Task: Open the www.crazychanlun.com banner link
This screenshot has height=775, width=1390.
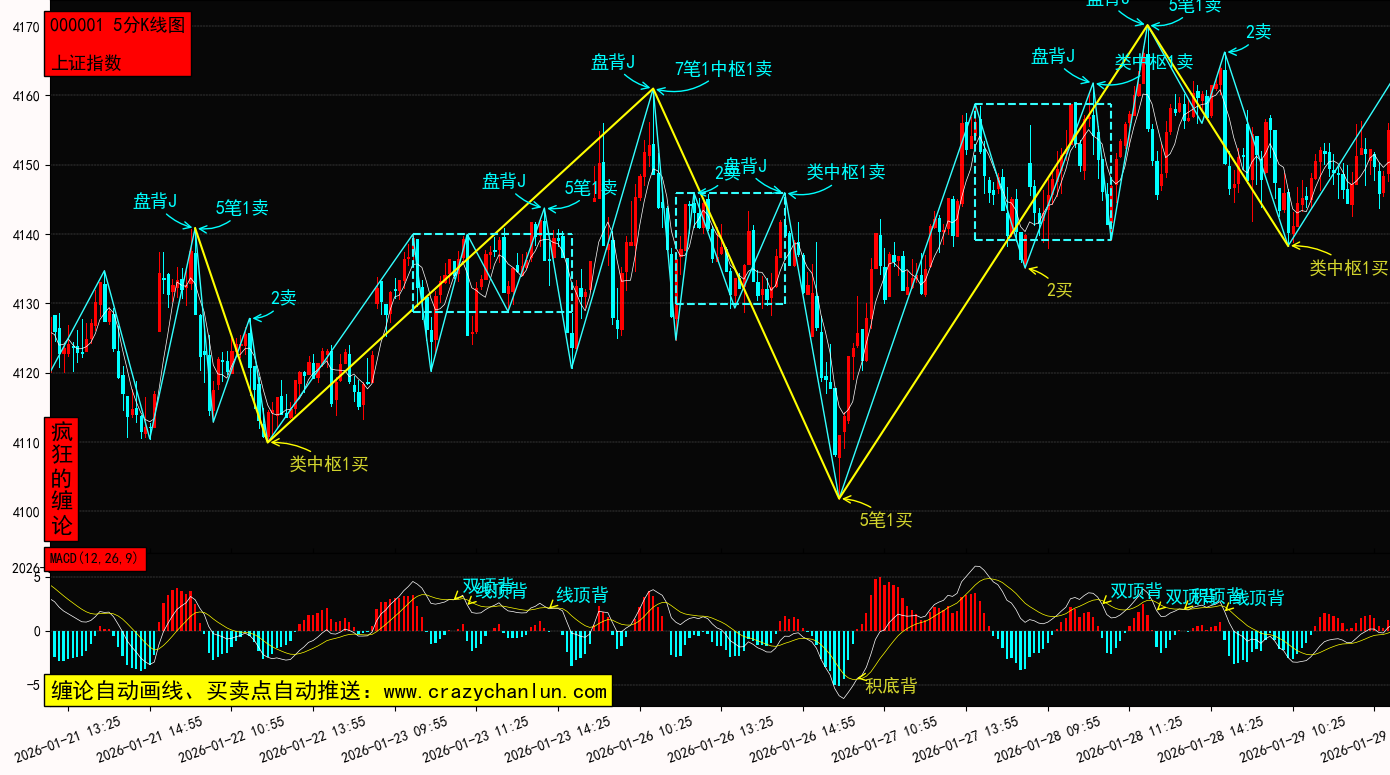Action: click(x=328, y=691)
